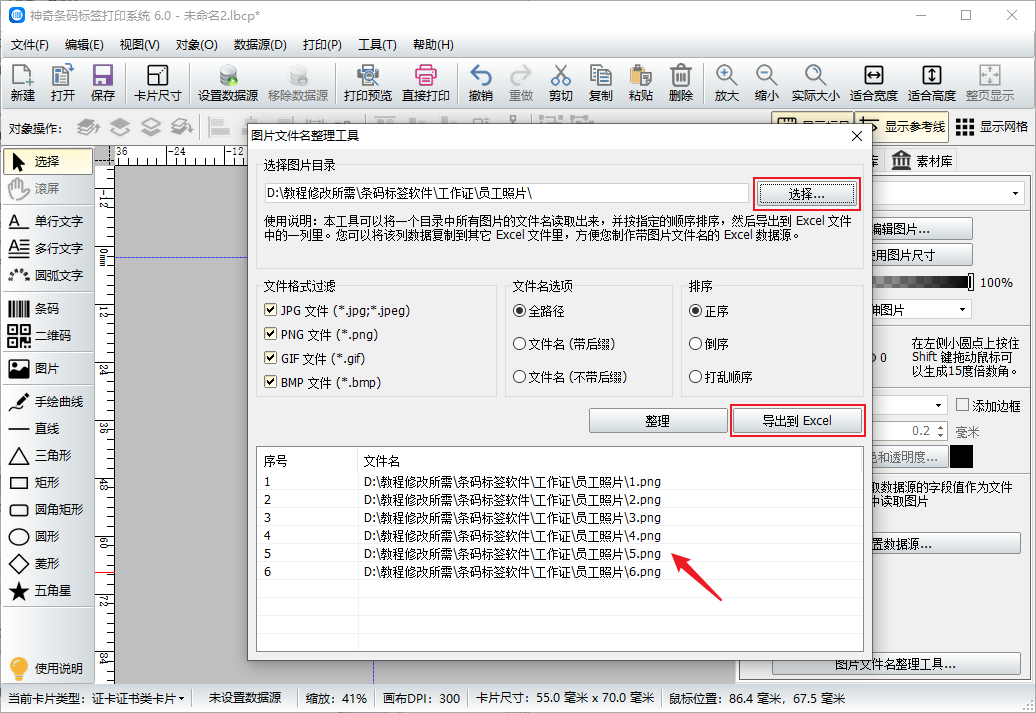Screen dimensions: 1036x713
Task: Click the 打印预览 print preview icon
Action: point(368,82)
